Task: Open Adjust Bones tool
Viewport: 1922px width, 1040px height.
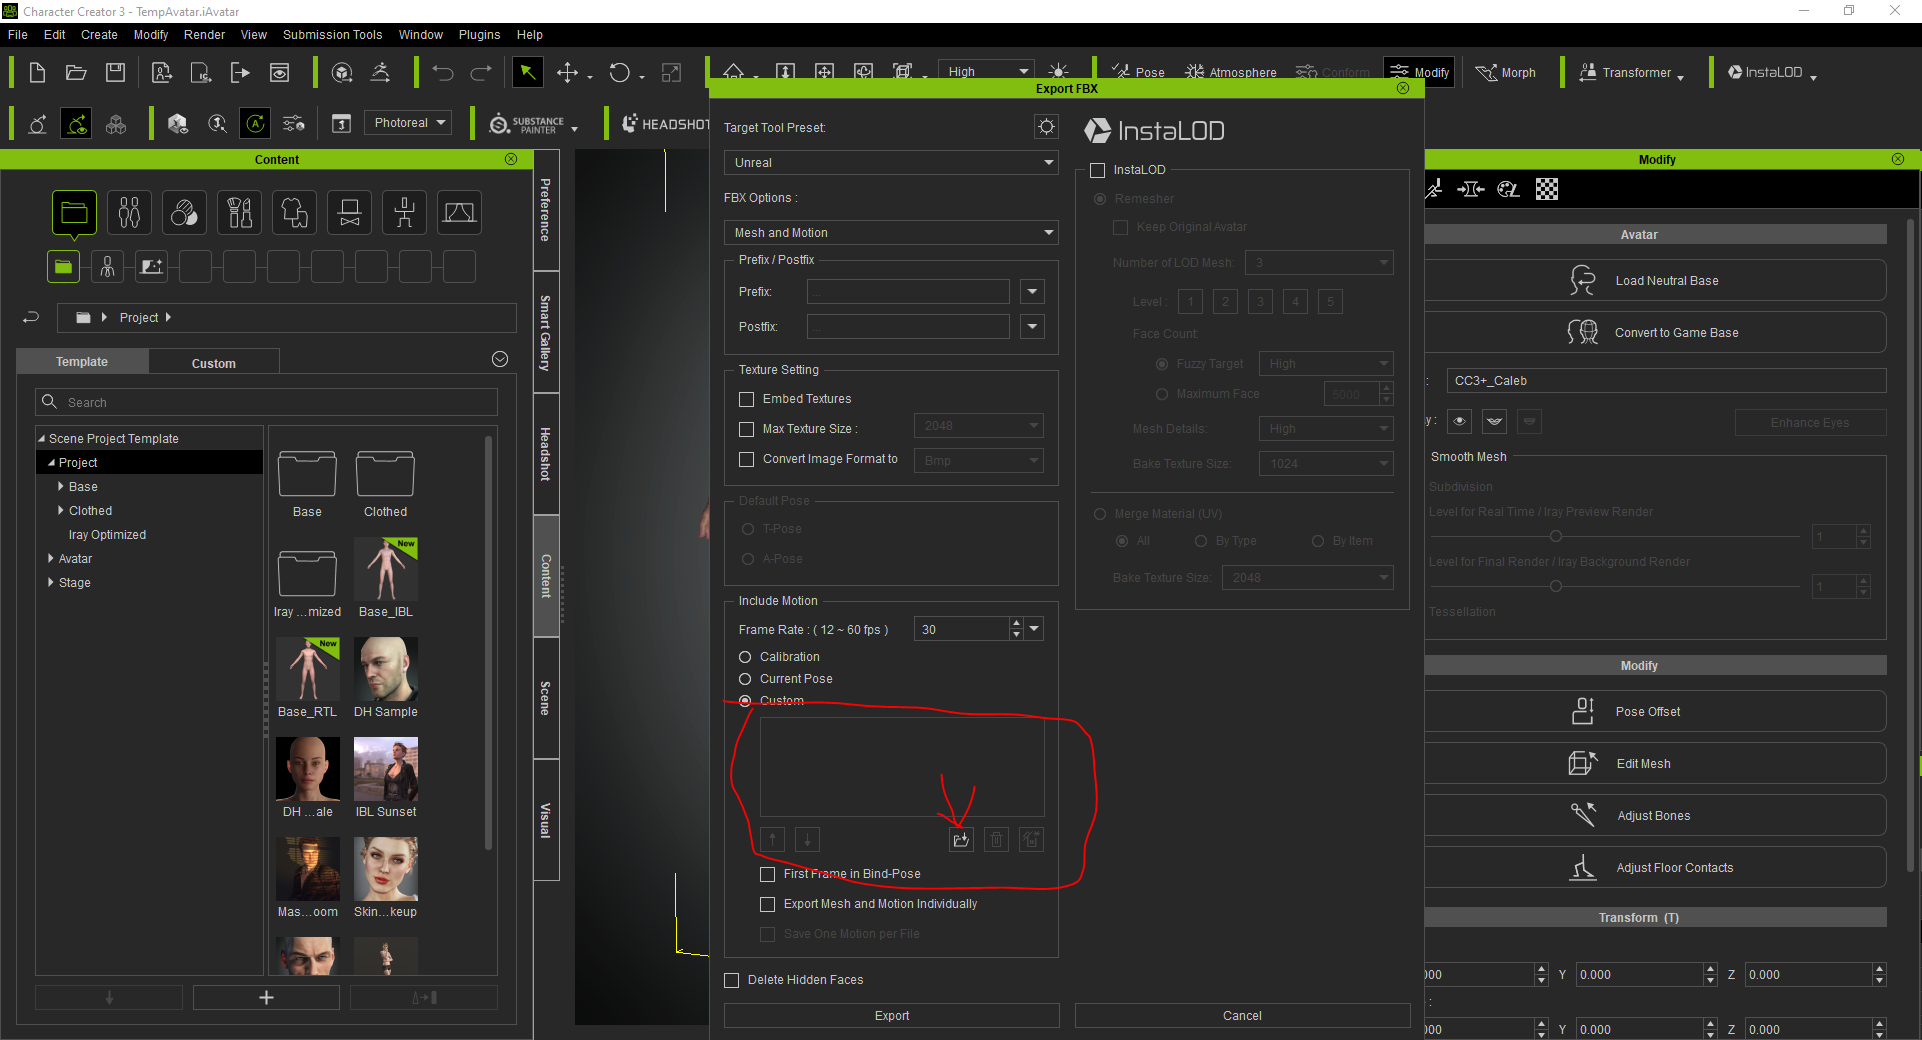Action: (1656, 816)
